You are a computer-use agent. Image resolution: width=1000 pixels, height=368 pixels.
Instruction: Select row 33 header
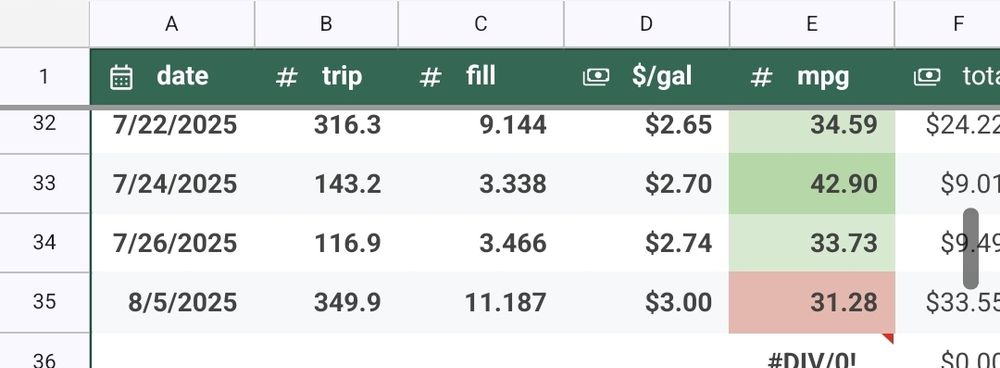44,184
